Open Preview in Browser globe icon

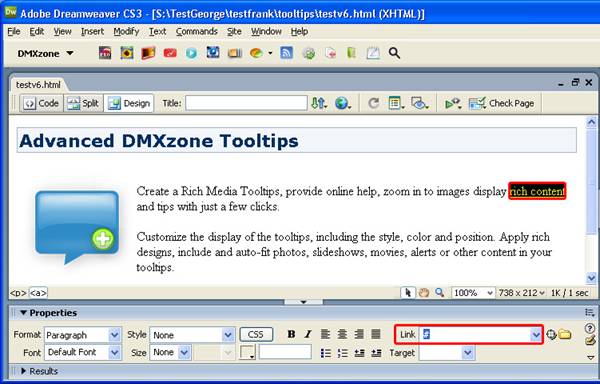point(343,103)
